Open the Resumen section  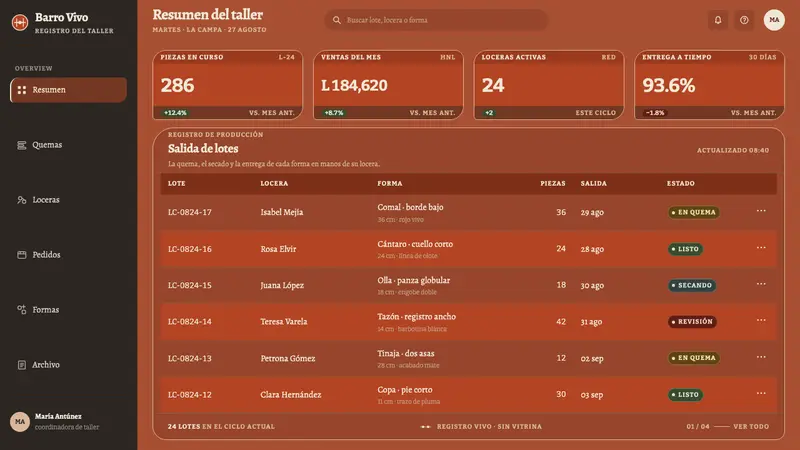pyautogui.click(x=68, y=90)
